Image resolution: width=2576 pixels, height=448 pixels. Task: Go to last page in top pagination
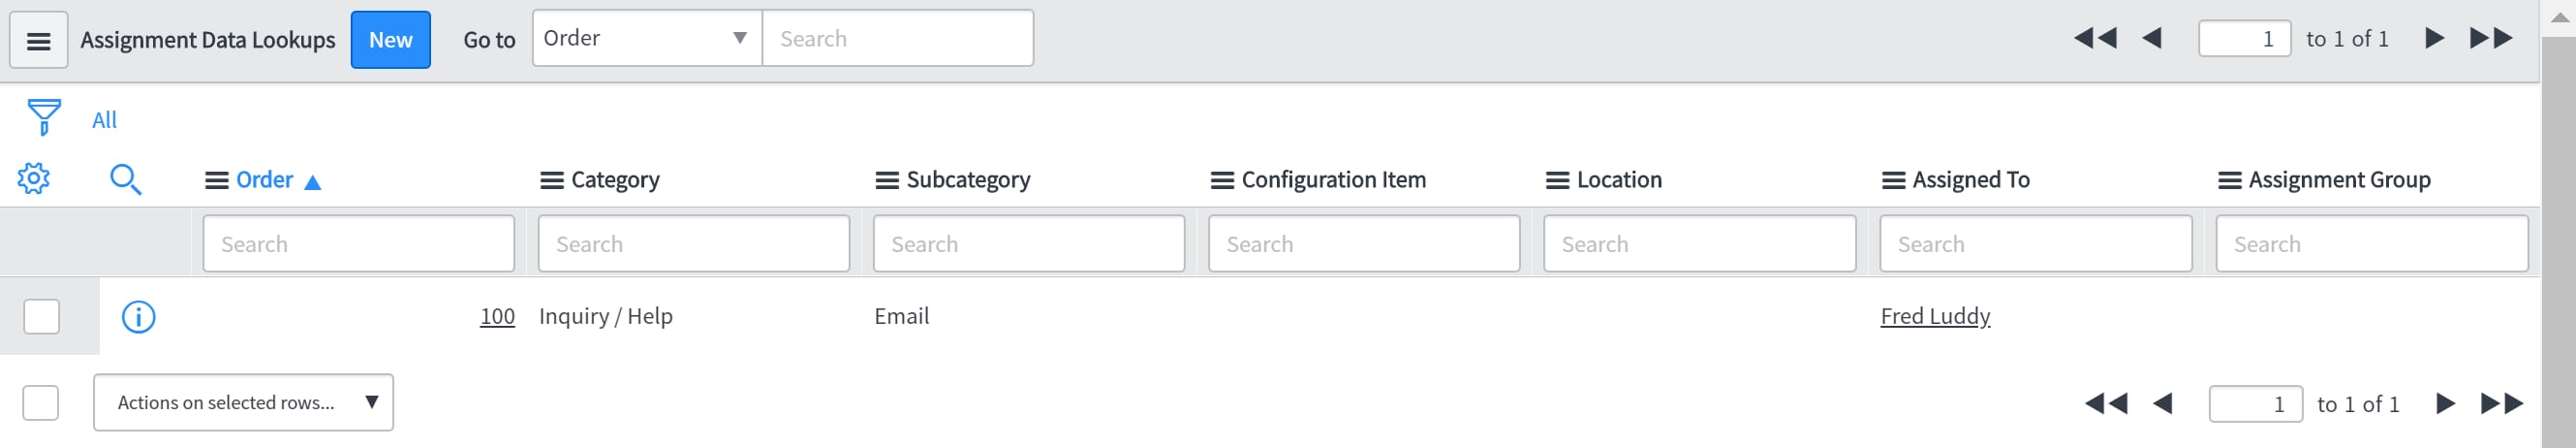(x=2492, y=39)
